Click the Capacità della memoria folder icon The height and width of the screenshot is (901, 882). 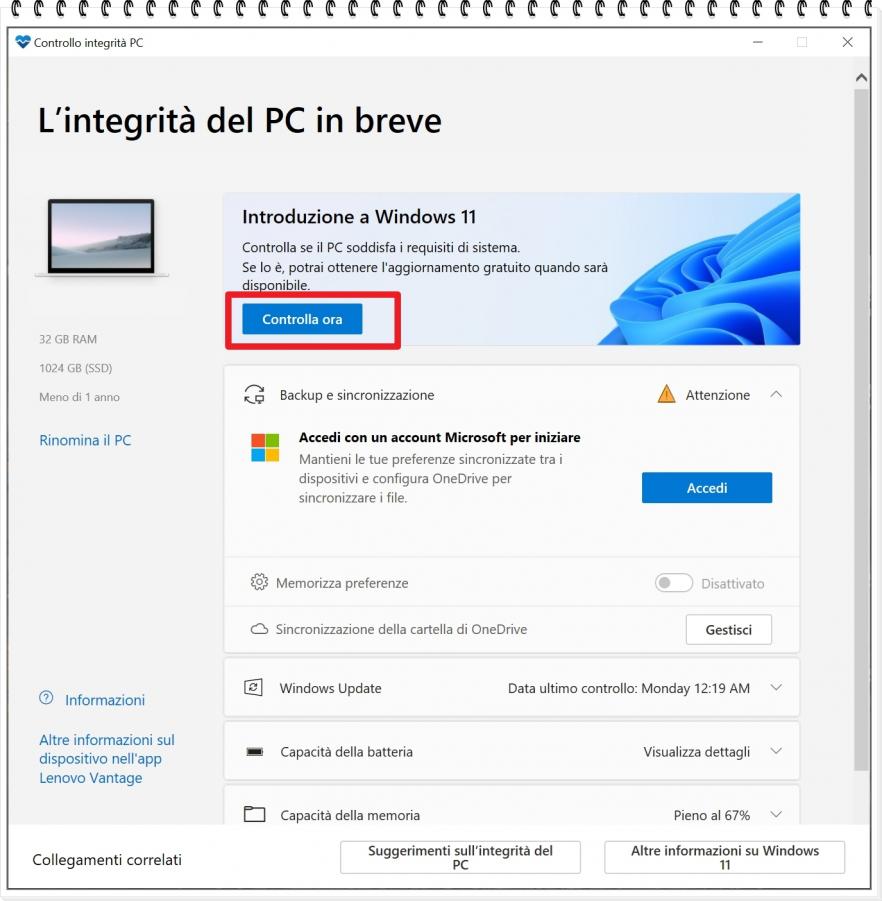pyautogui.click(x=254, y=815)
